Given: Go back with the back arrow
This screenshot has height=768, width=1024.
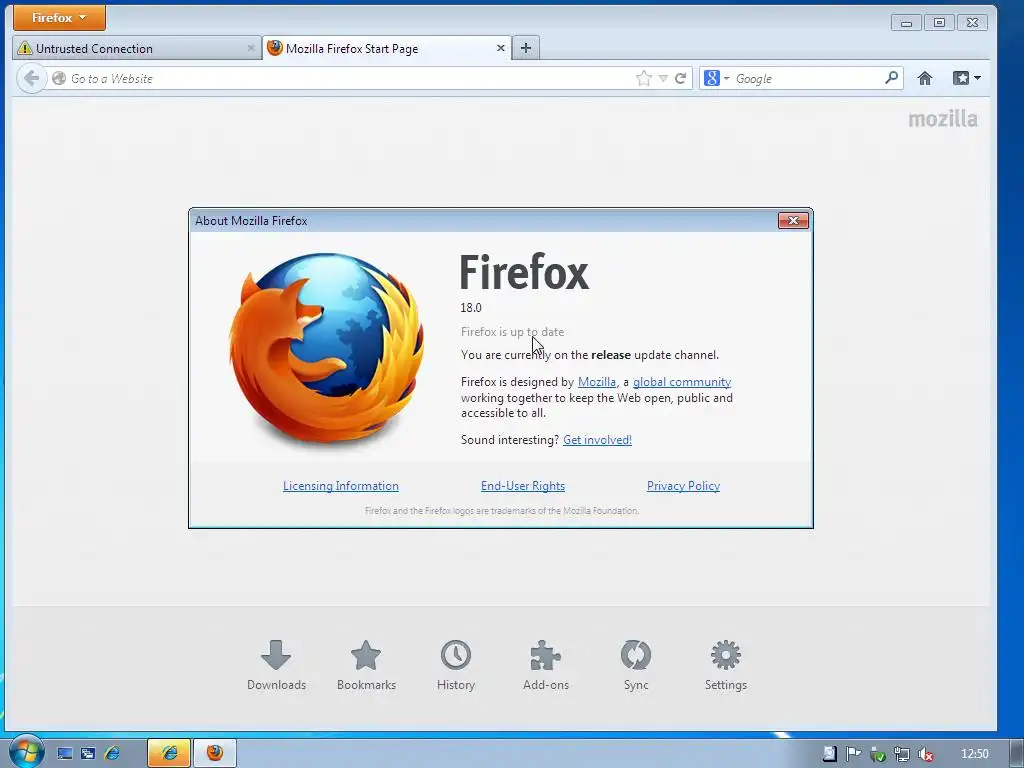Looking at the screenshot, I should pos(31,78).
